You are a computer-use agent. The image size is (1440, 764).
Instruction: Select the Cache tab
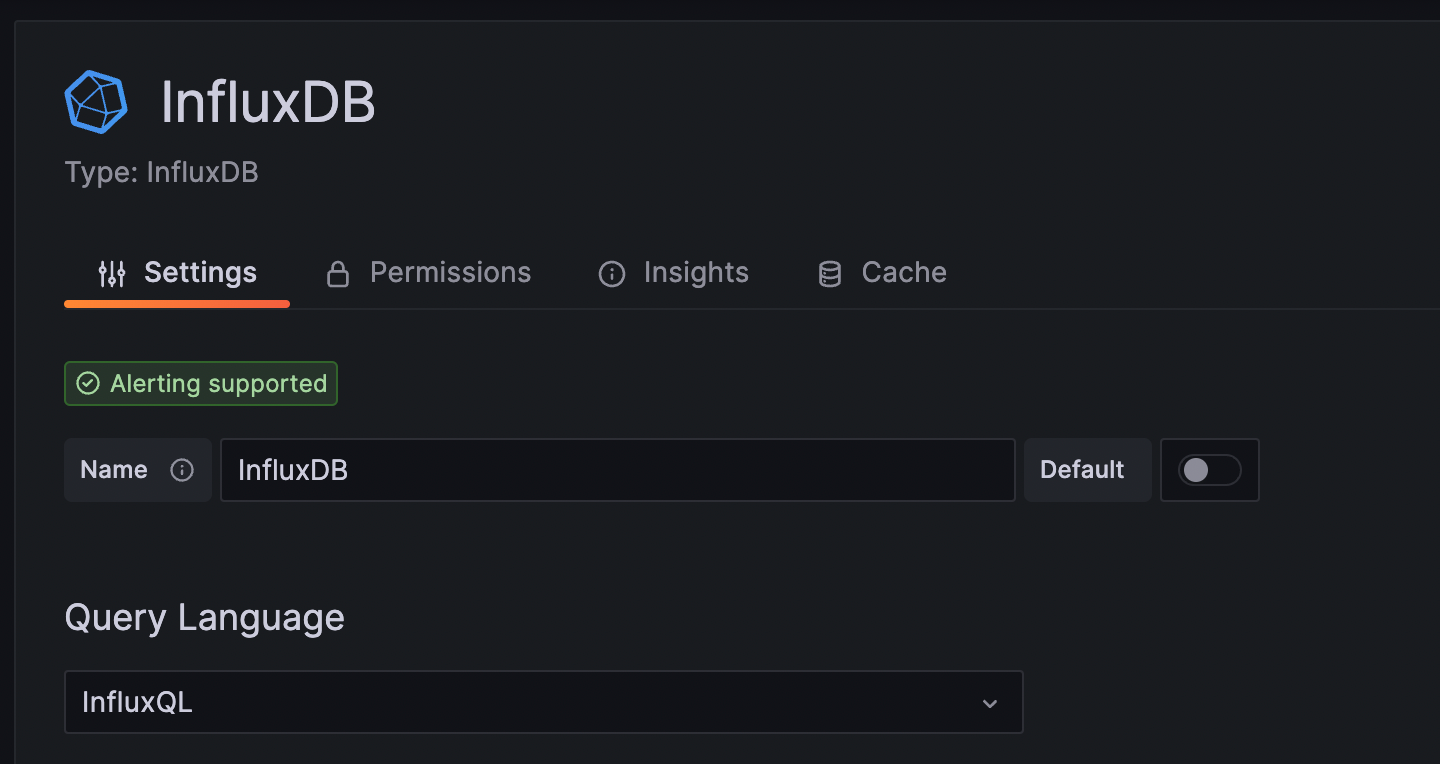(x=903, y=272)
